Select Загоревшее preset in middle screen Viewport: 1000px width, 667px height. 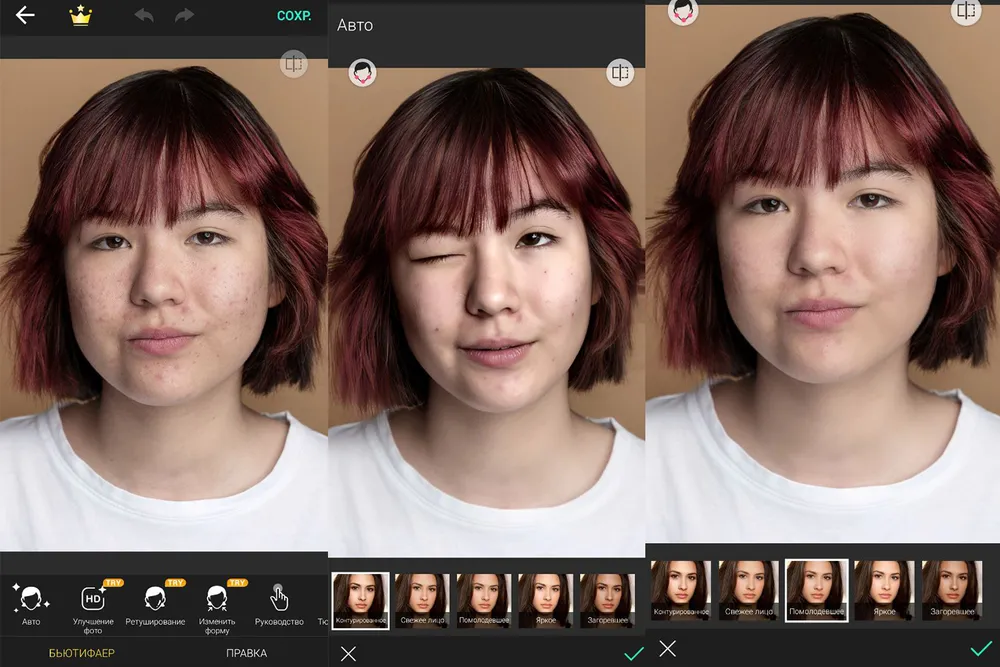point(607,601)
